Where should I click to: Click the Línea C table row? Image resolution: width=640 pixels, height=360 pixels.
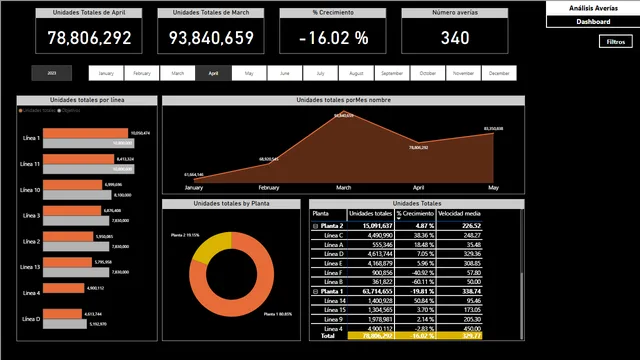tap(396, 236)
